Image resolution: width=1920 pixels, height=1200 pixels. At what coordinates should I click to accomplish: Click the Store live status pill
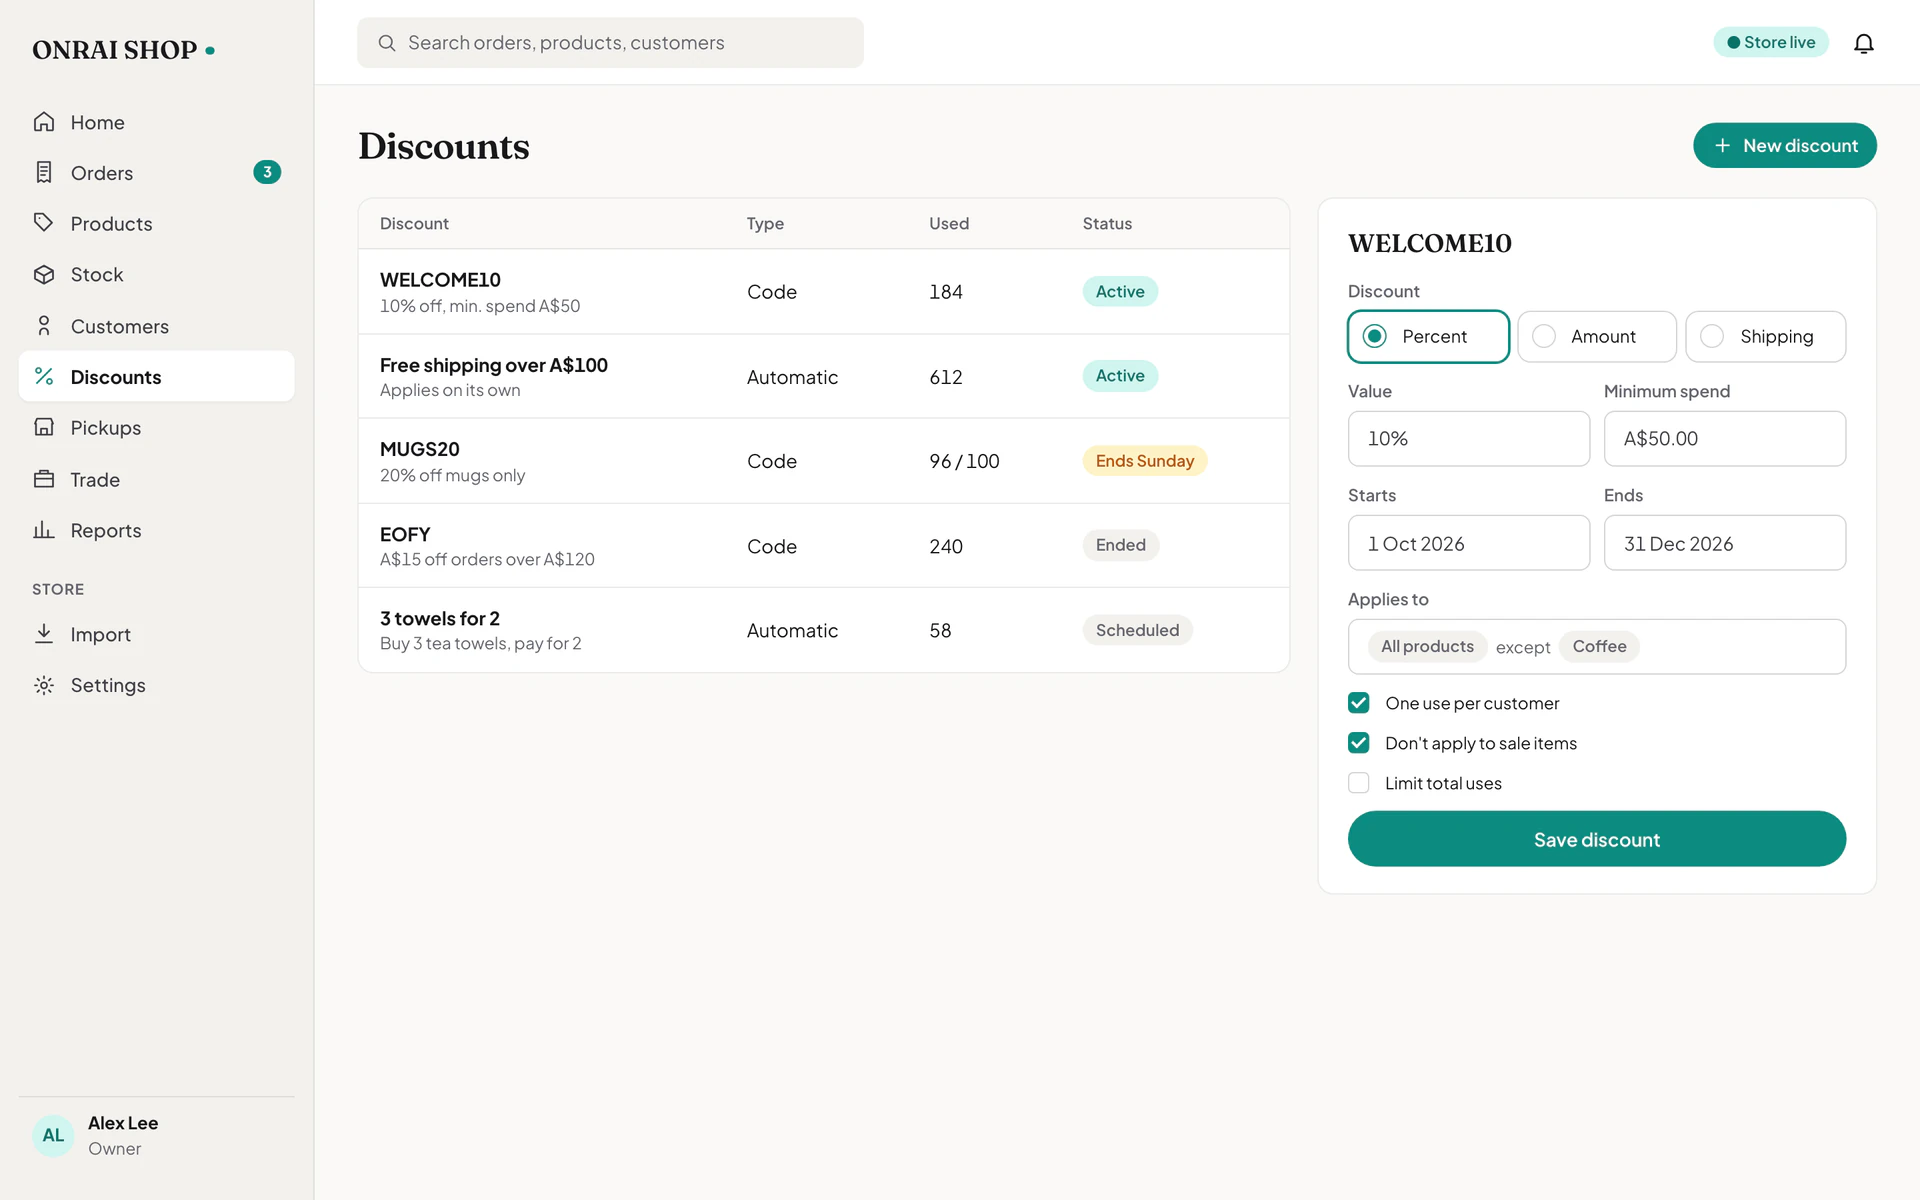pyautogui.click(x=1771, y=42)
